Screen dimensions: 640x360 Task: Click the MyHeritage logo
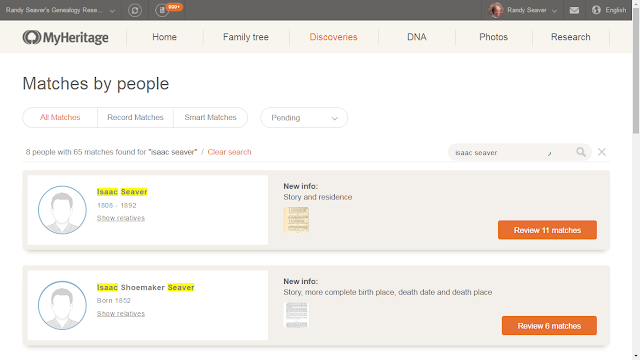(66, 37)
